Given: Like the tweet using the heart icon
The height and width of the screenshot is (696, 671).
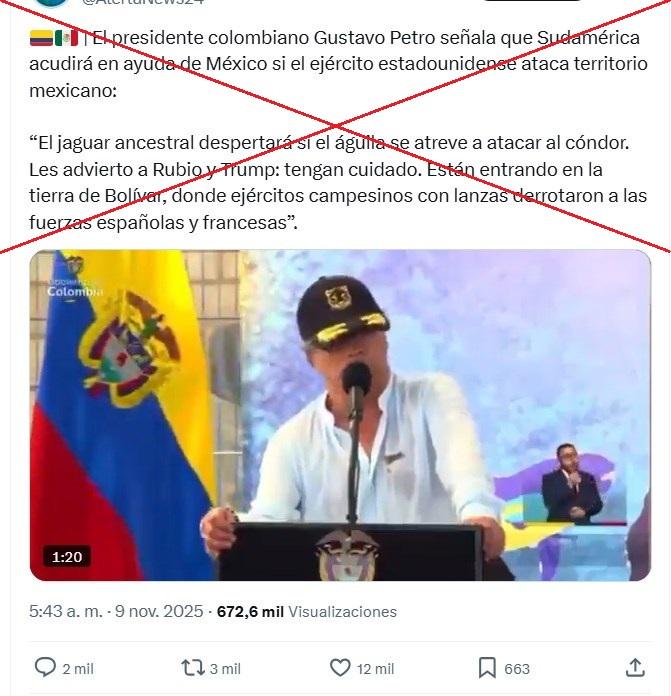Looking at the screenshot, I should (340, 668).
